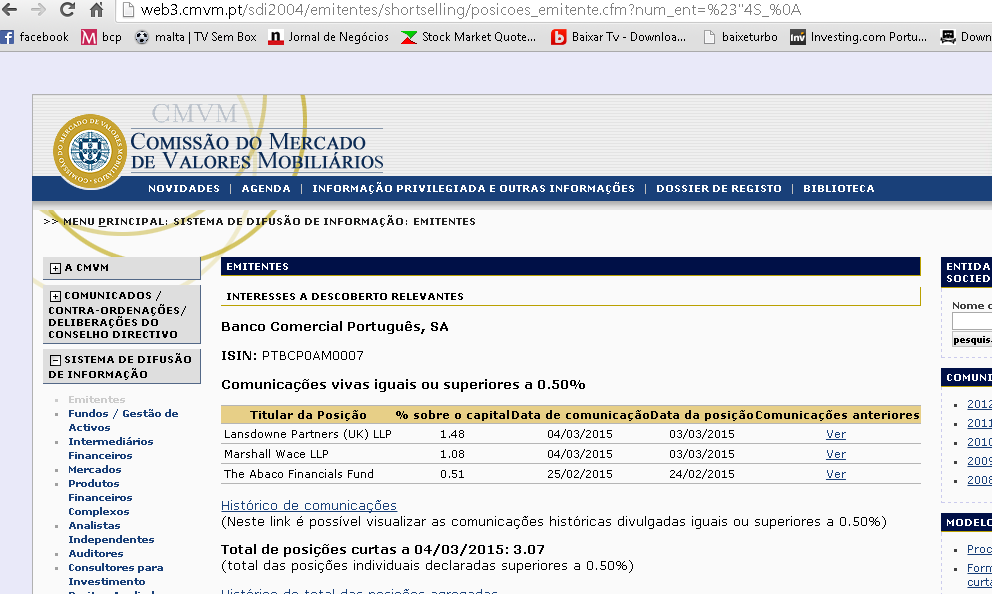This screenshot has height=594, width=992.
Task: Open the BIBLIOTECA menu item
Action: pyautogui.click(x=839, y=189)
